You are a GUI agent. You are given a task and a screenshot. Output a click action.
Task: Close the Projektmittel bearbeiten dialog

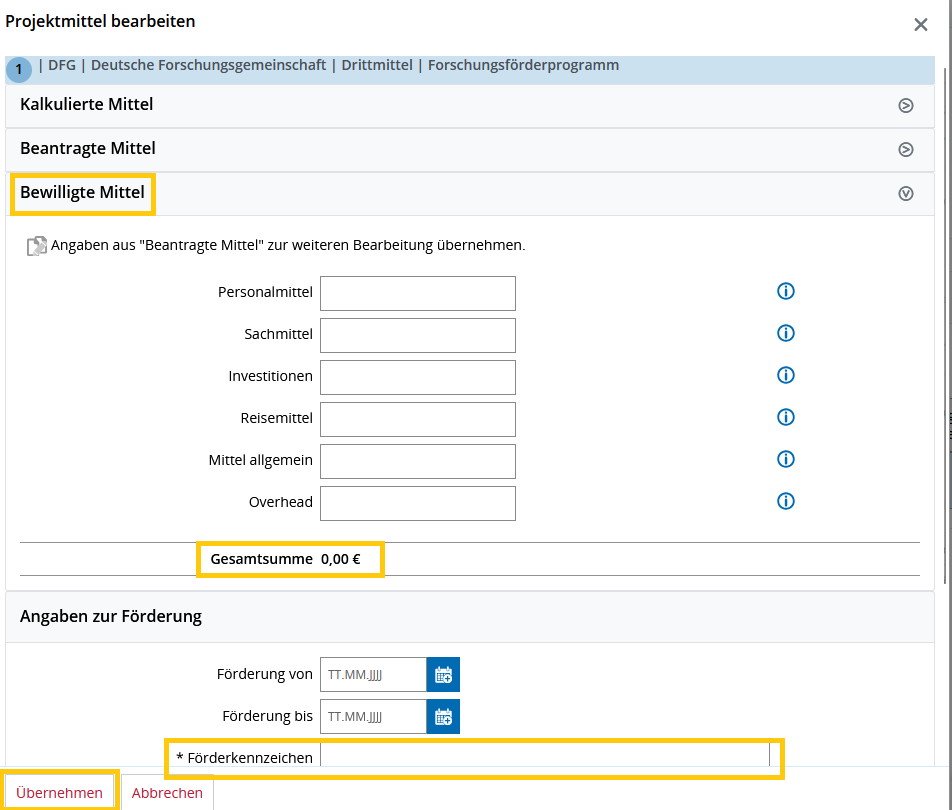920,25
